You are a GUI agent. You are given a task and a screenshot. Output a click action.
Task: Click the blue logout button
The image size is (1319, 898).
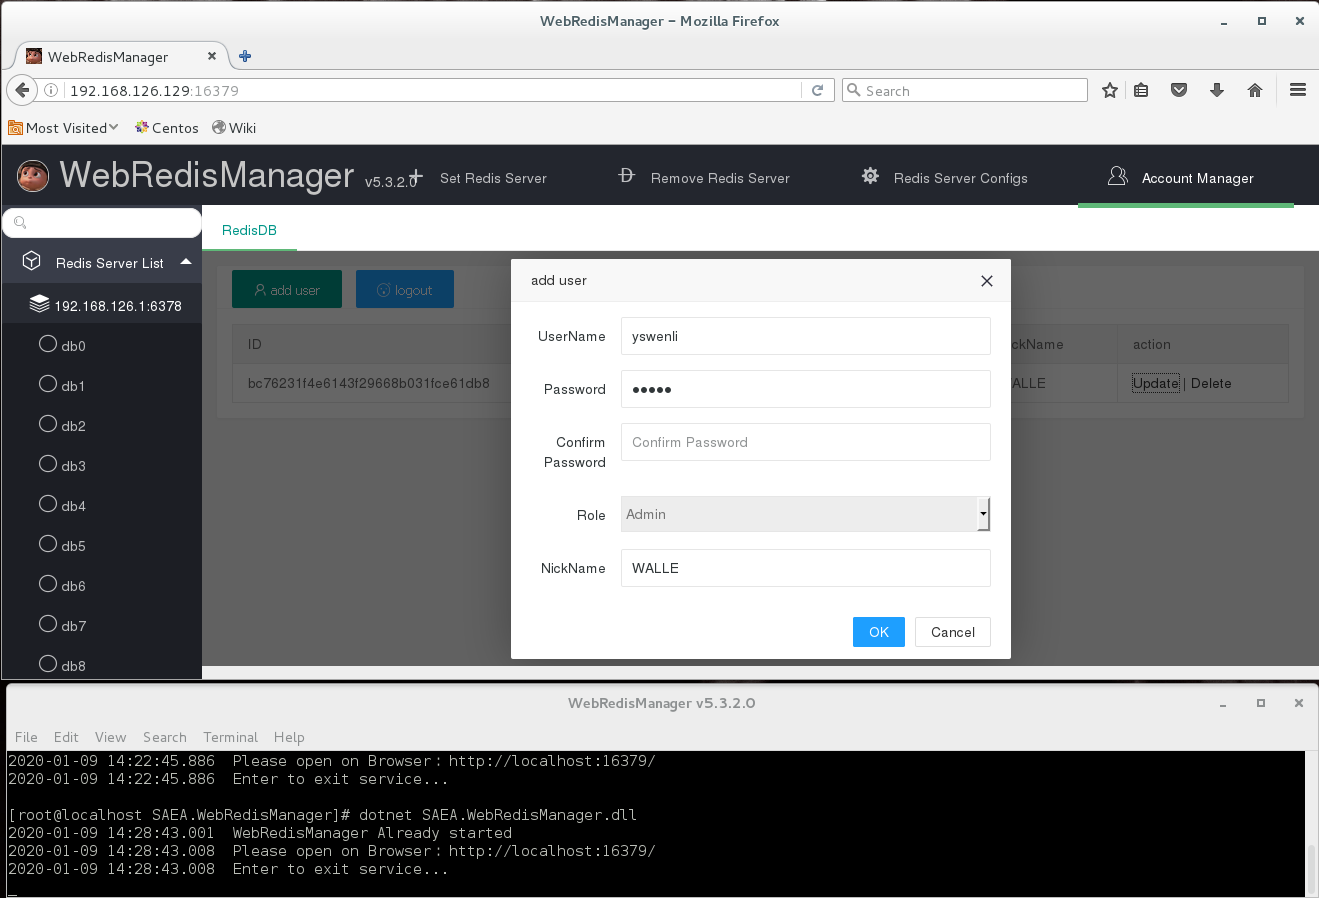click(405, 289)
